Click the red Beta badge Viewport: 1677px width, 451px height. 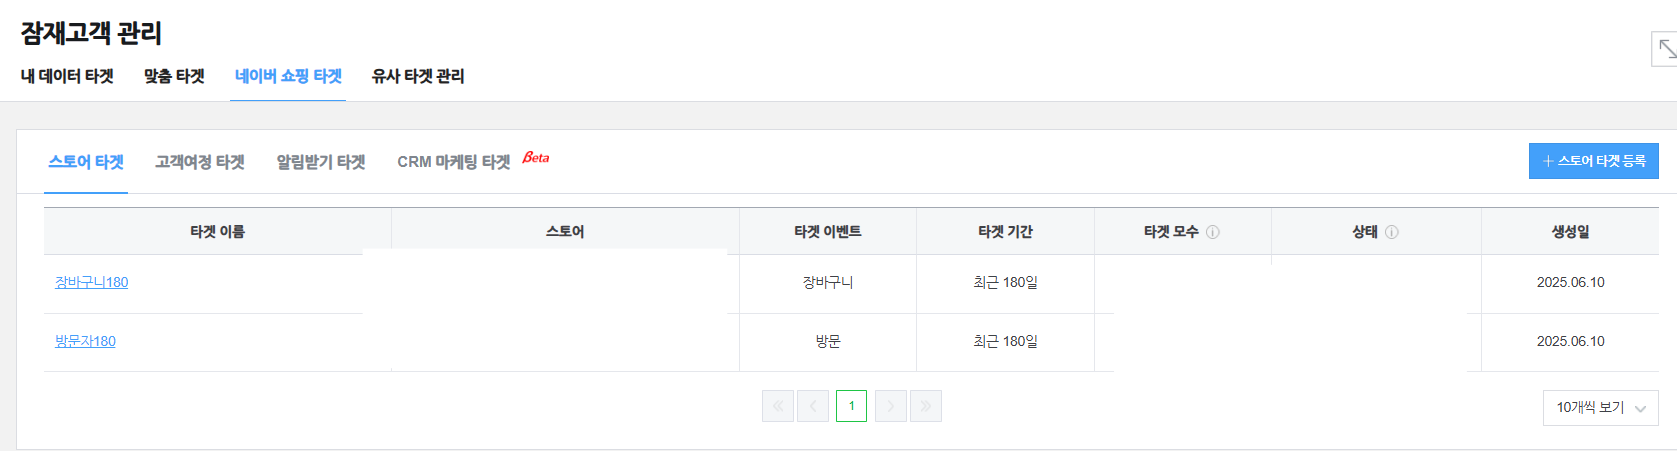point(536,157)
